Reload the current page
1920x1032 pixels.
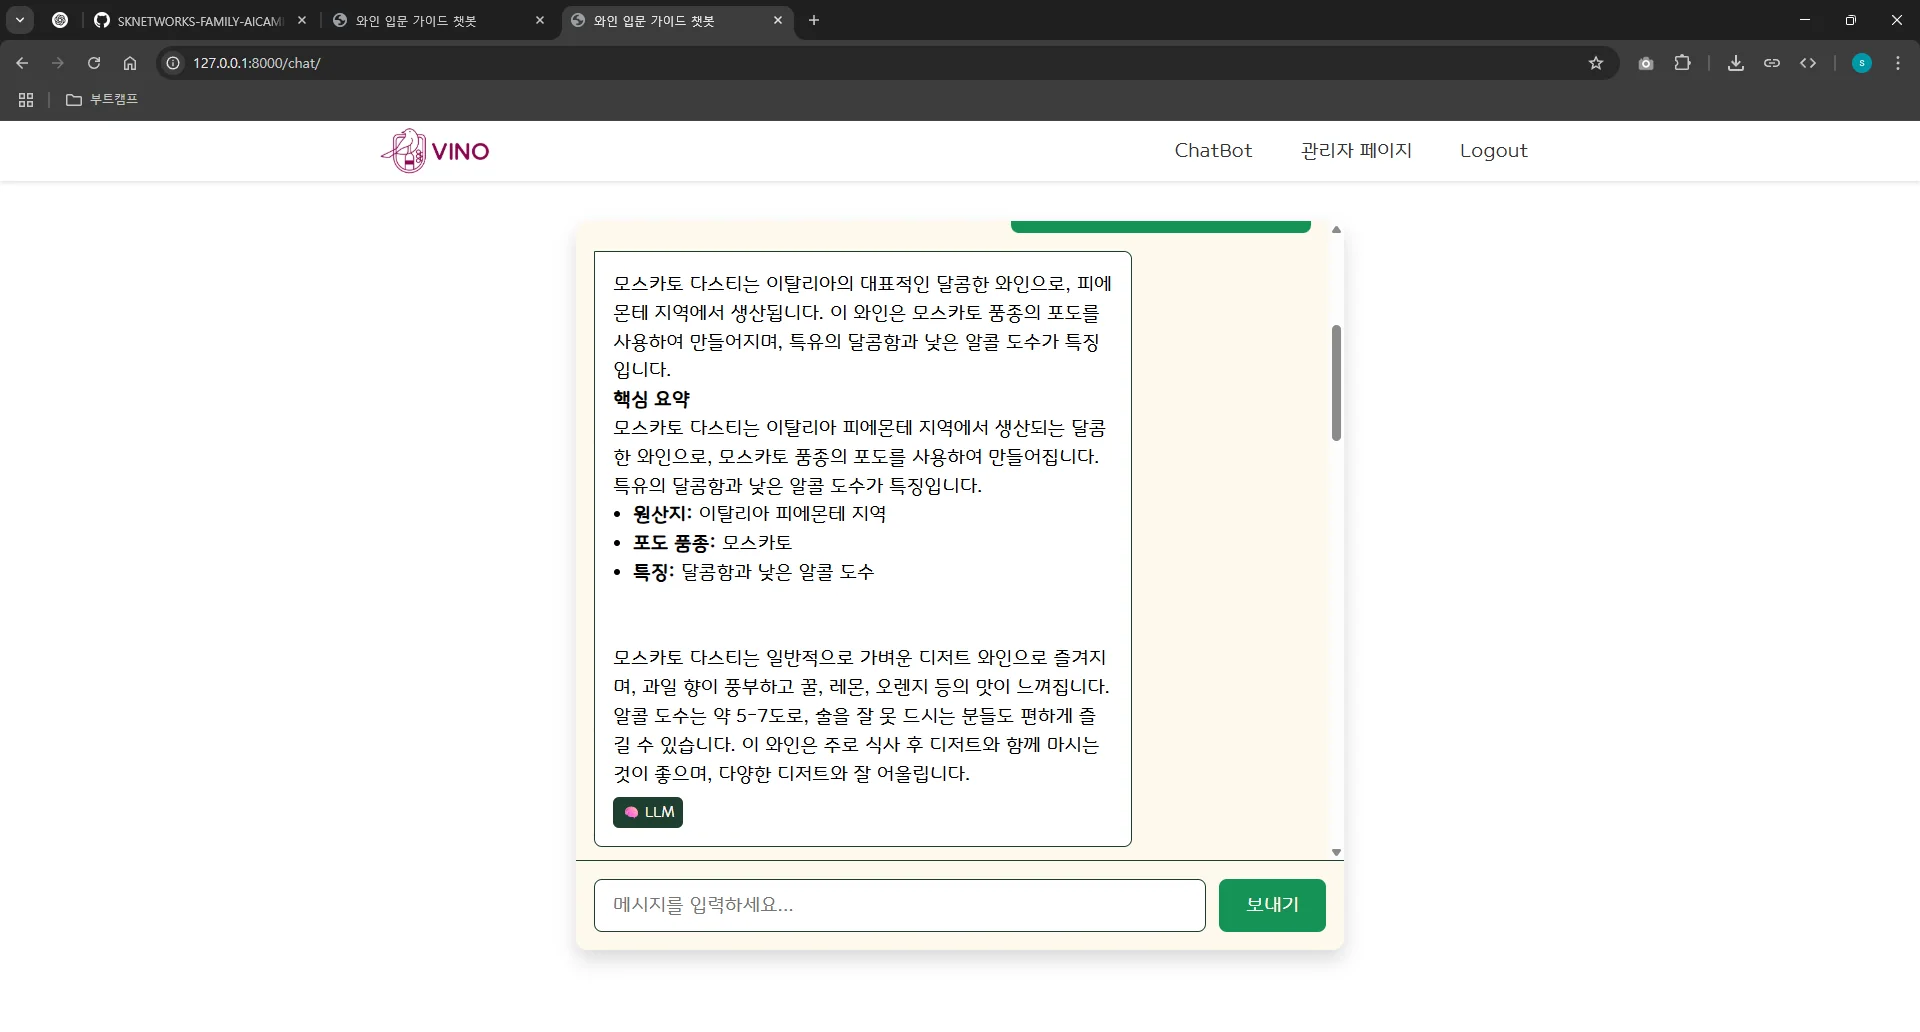(94, 63)
